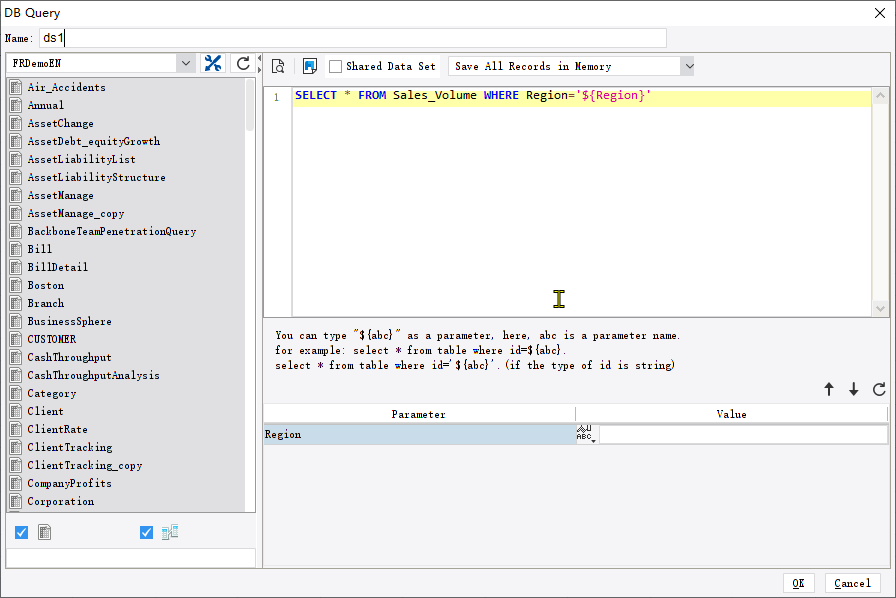Uncheck the table display checkbox at bottom left
Image resolution: width=896 pixels, height=598 pixels.
[x=21, y=532]
